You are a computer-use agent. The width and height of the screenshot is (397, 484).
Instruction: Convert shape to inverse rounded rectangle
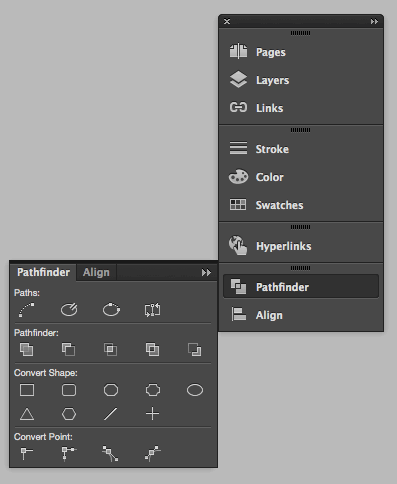153,390
